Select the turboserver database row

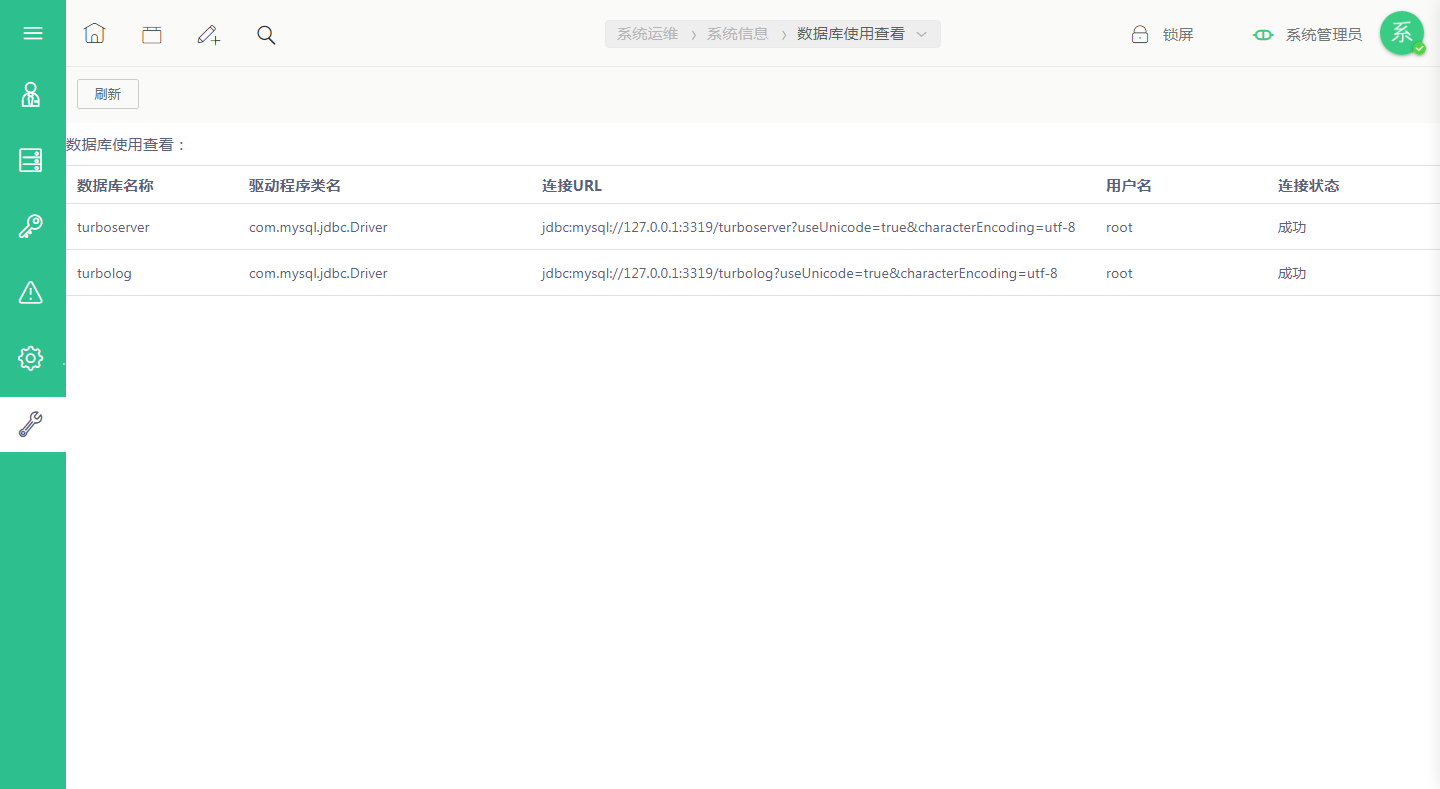(x=753, y=227)
